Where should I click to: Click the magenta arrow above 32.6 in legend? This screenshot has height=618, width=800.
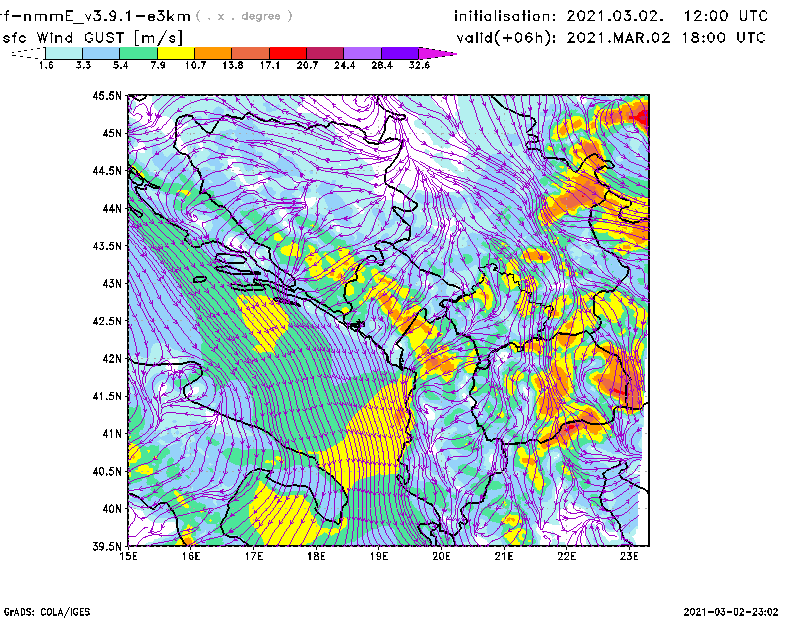[x=436, y=53]
